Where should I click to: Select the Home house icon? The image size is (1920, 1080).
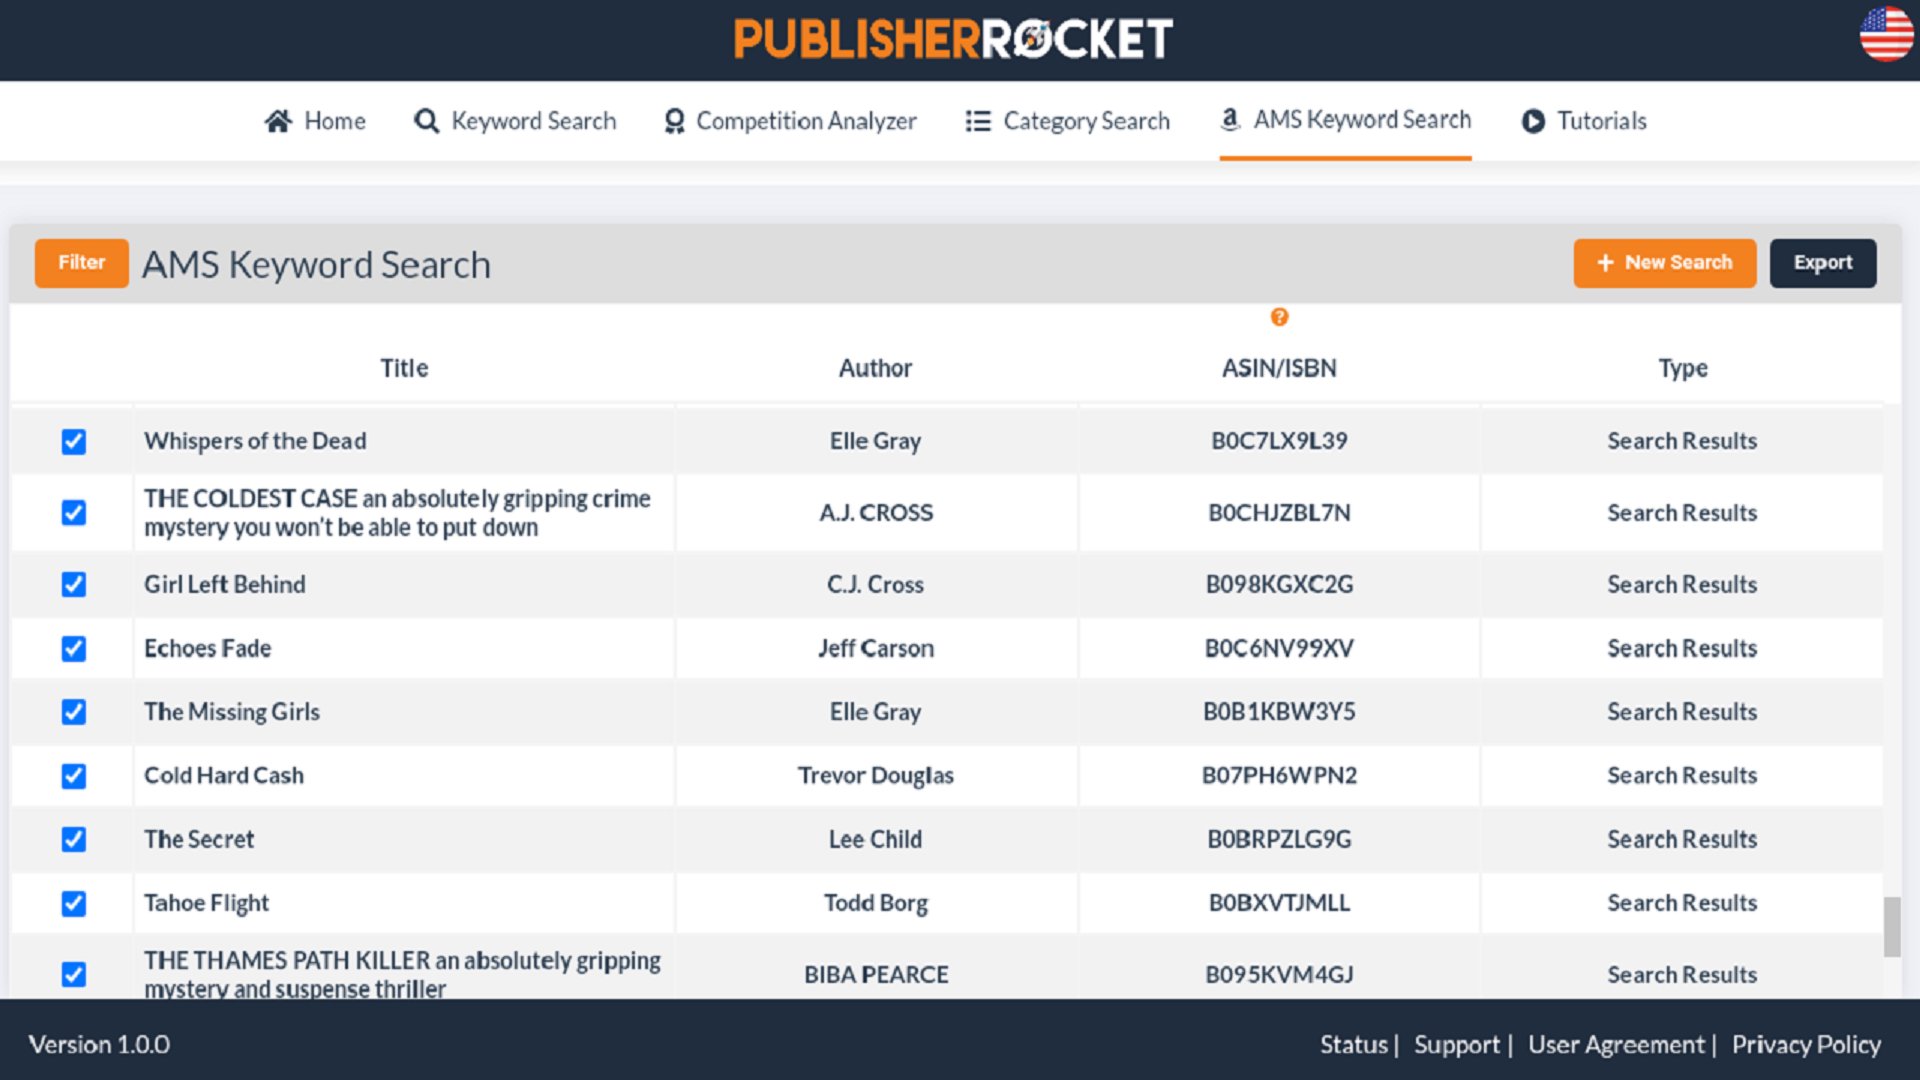(x=279, y=120)
